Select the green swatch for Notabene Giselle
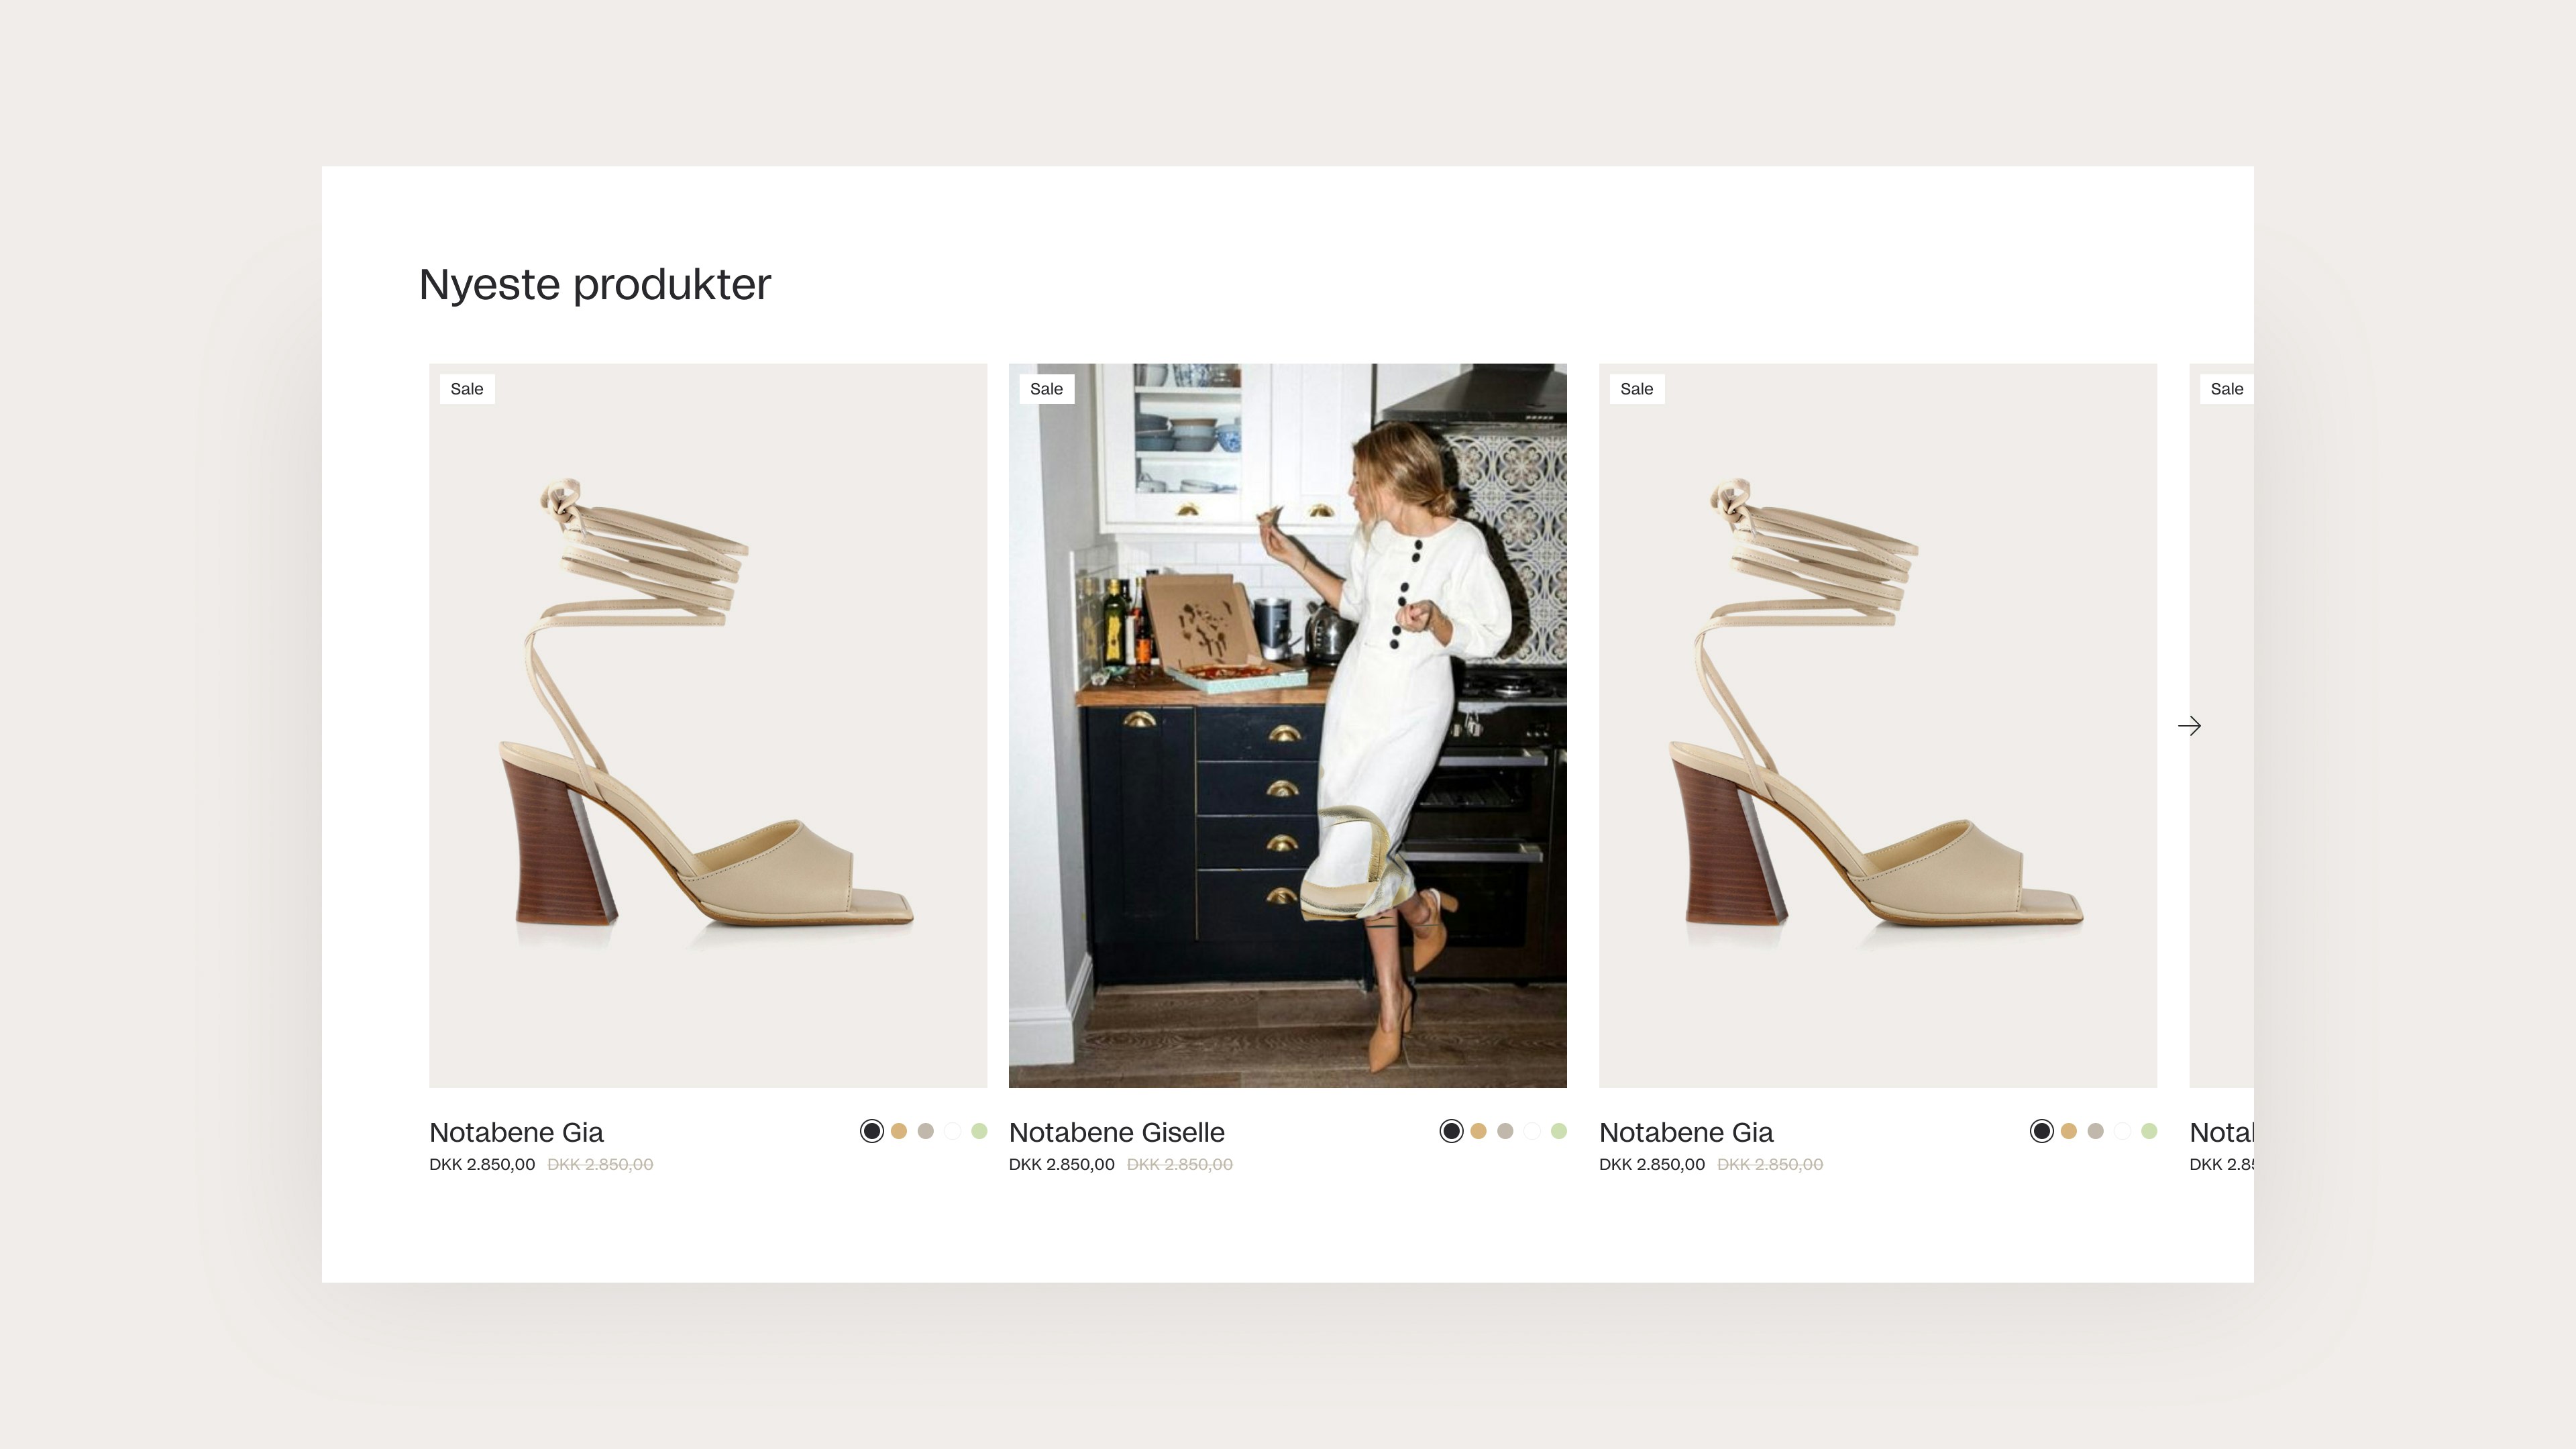This screenshot has height=1449, width=2576. click(x=1559, y=1131)
